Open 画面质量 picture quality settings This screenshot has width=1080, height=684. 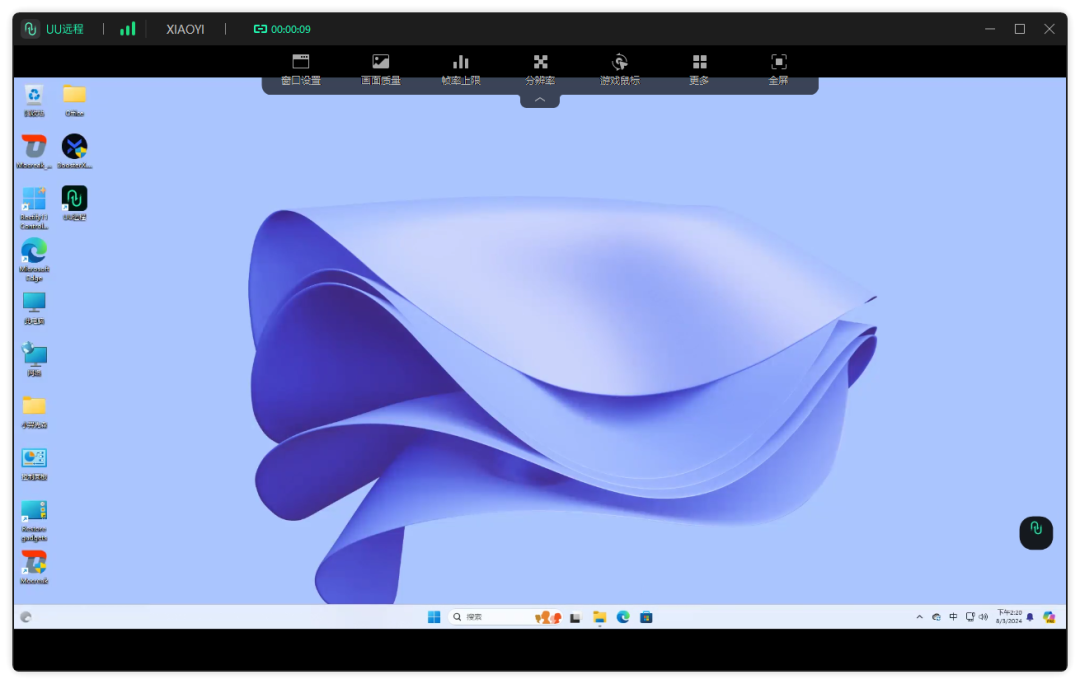(380, 69)
